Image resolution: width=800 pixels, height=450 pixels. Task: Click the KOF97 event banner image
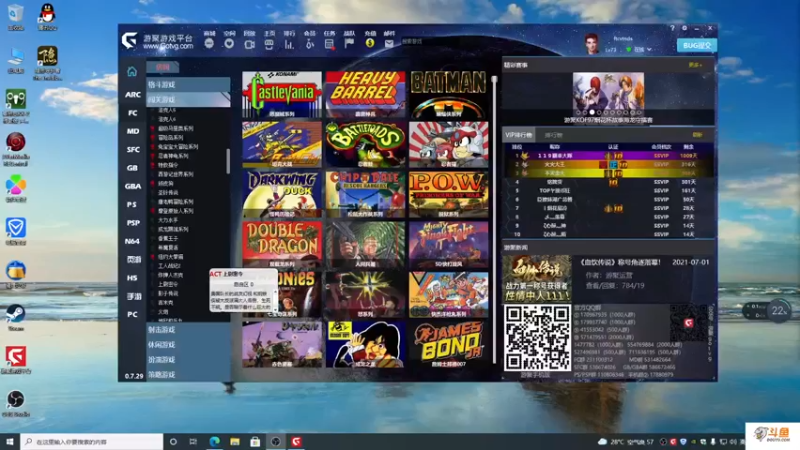[x=608, y=94]
